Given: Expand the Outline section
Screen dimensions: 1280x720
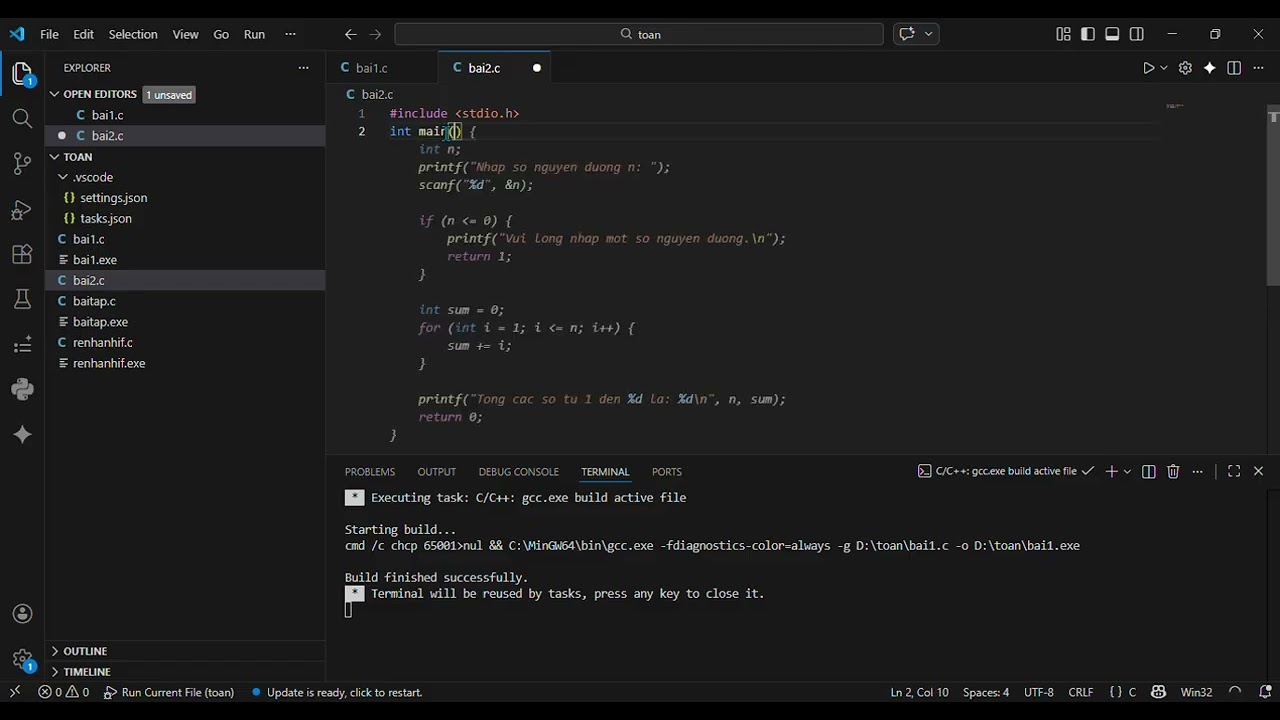Looking at the screenshot, I should pos(55,651).
